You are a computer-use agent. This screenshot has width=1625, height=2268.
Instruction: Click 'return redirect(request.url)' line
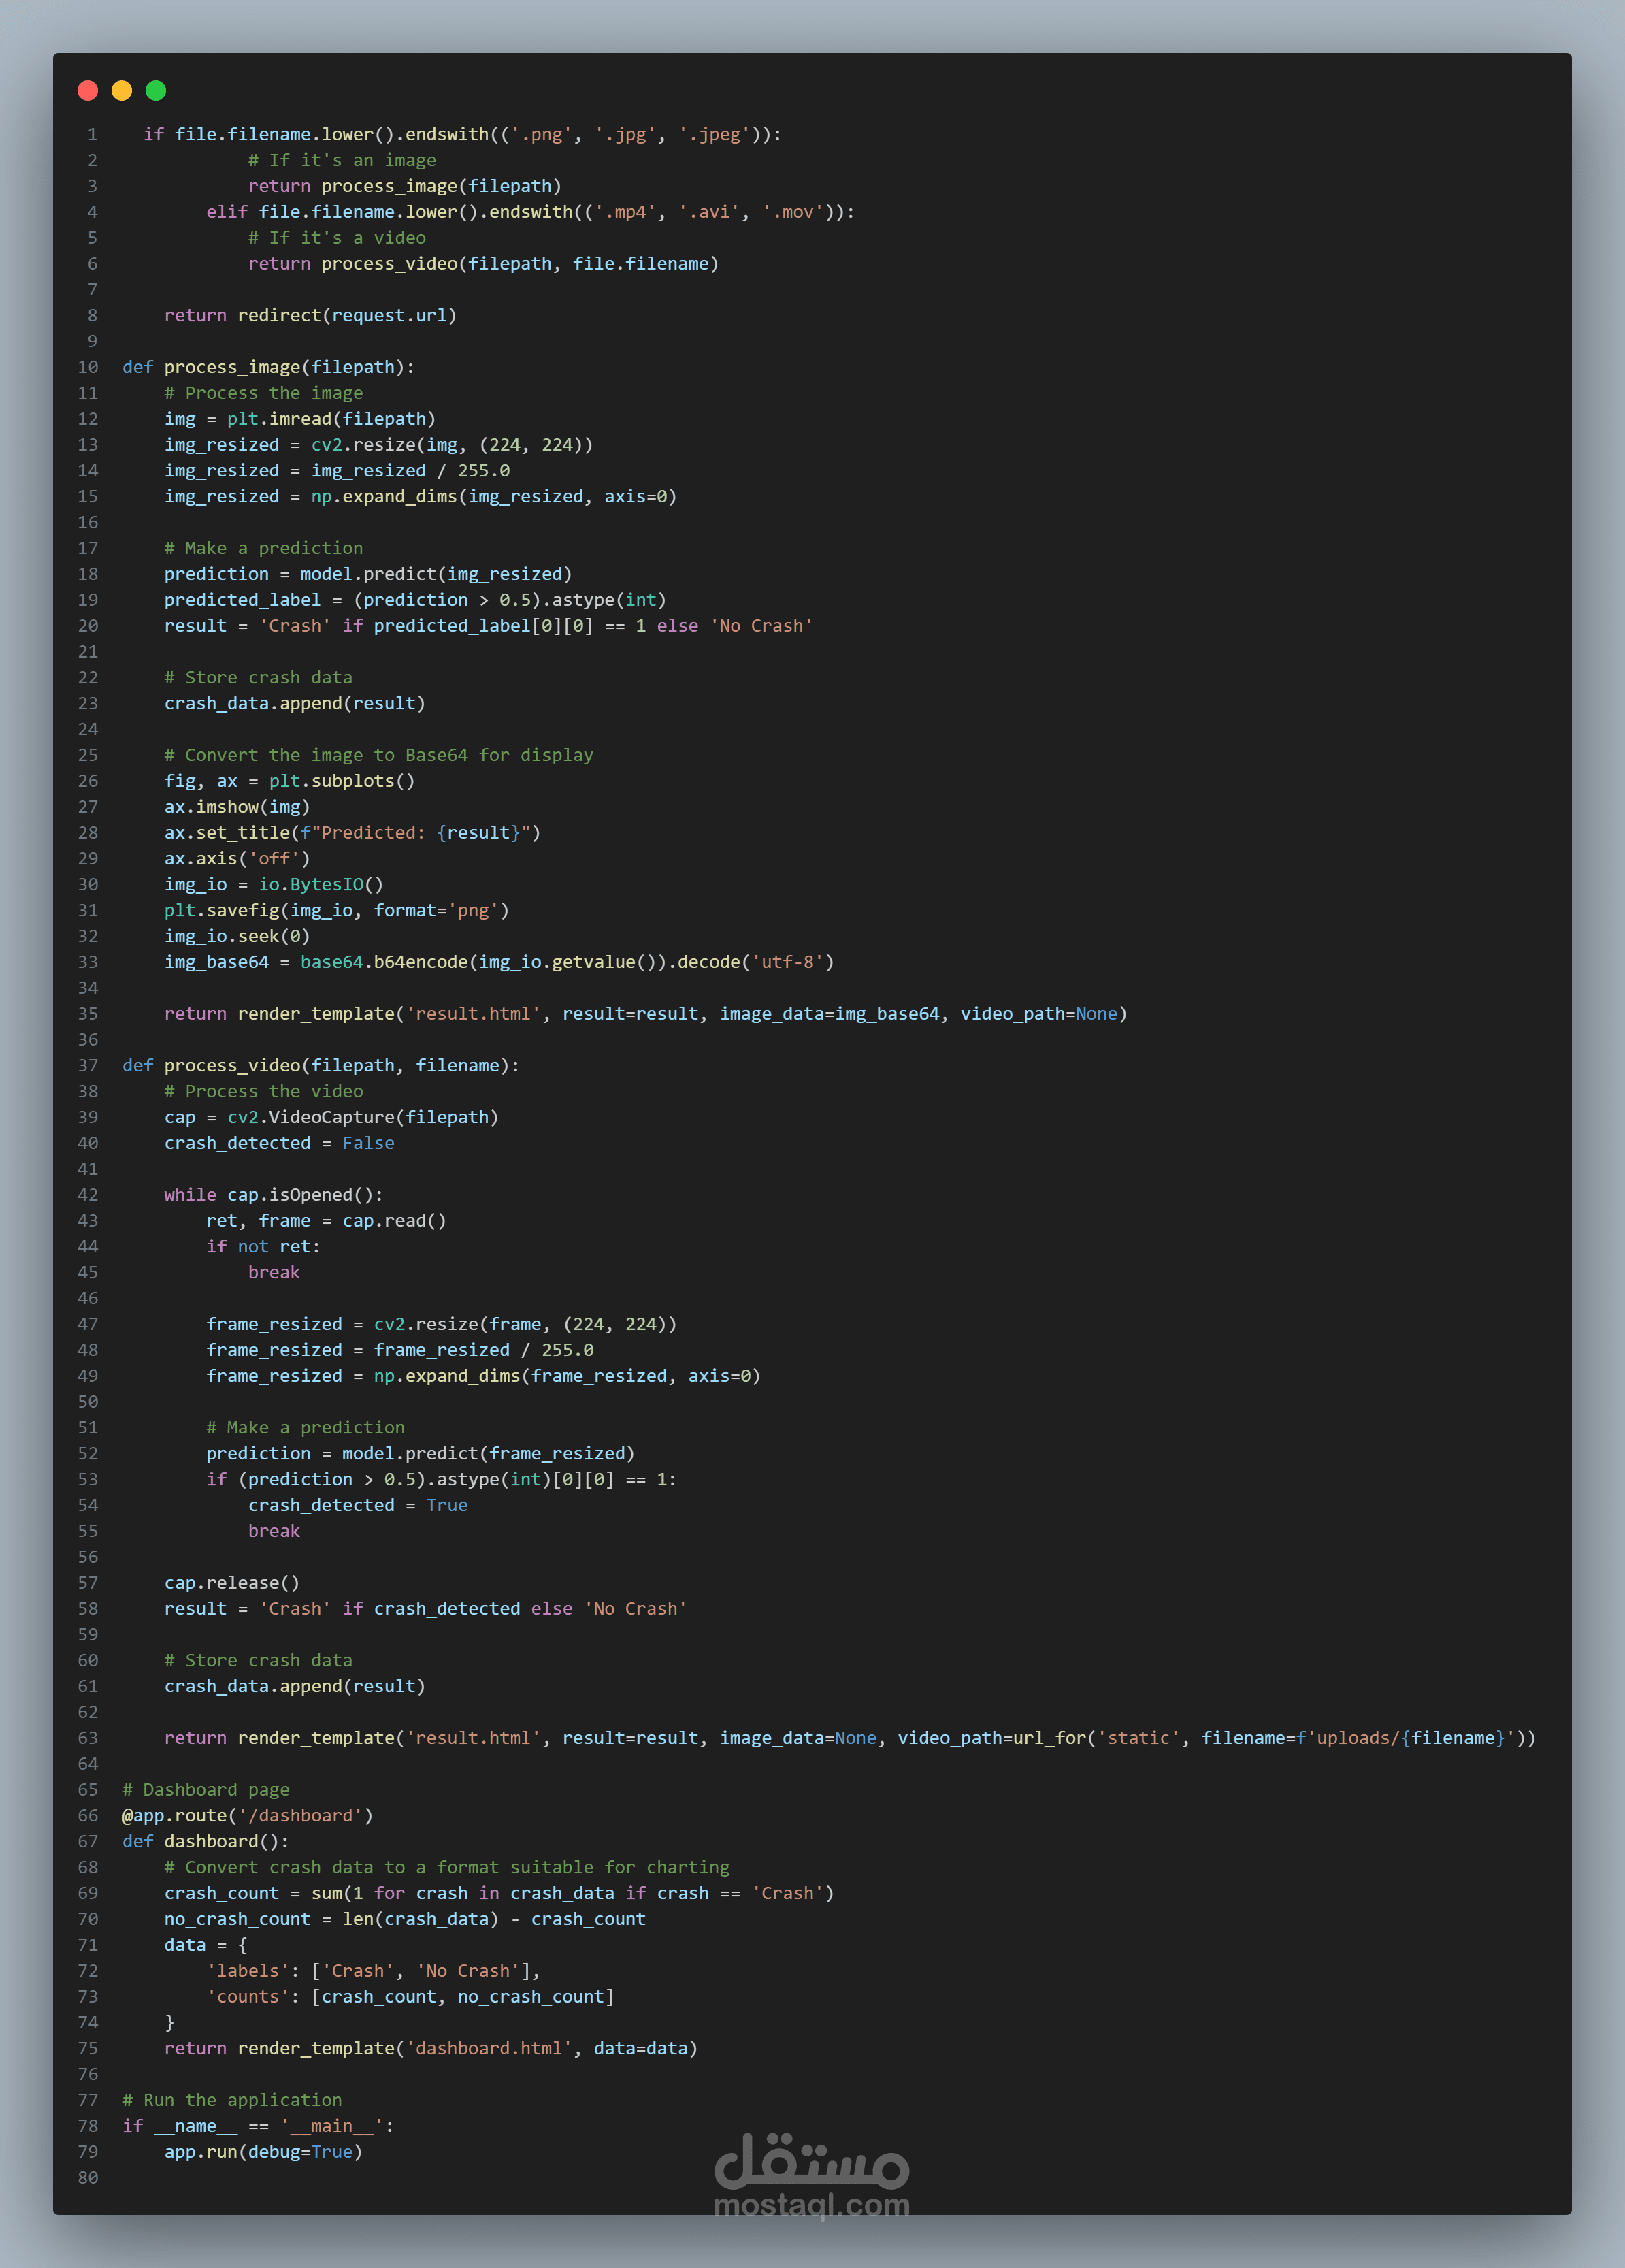click(310, 315)
